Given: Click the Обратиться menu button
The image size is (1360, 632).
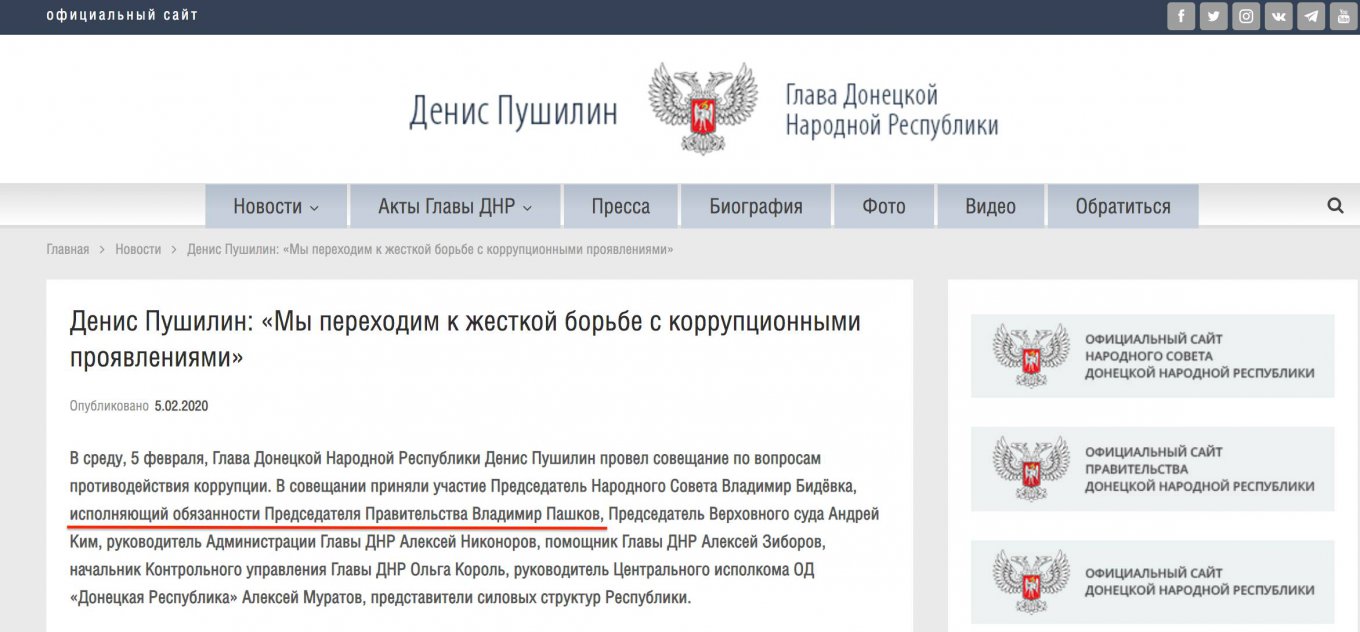Looking at the screenshot, I should (x=1122, y=207).
